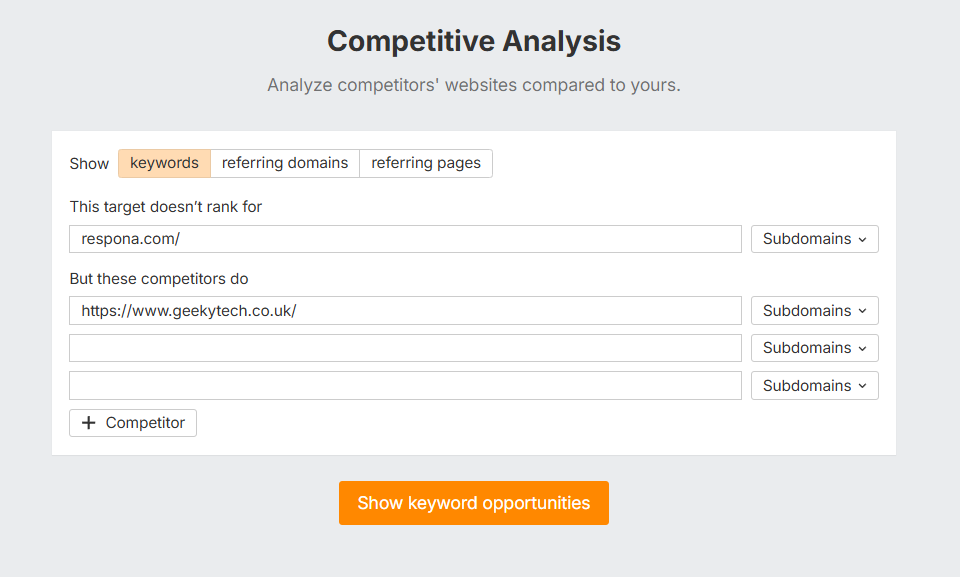The width and height of the screenshot is (960, 577).
Task: Open the Subdomains dropdown beside geekytech.co.uk
Action: coord(814,310)
